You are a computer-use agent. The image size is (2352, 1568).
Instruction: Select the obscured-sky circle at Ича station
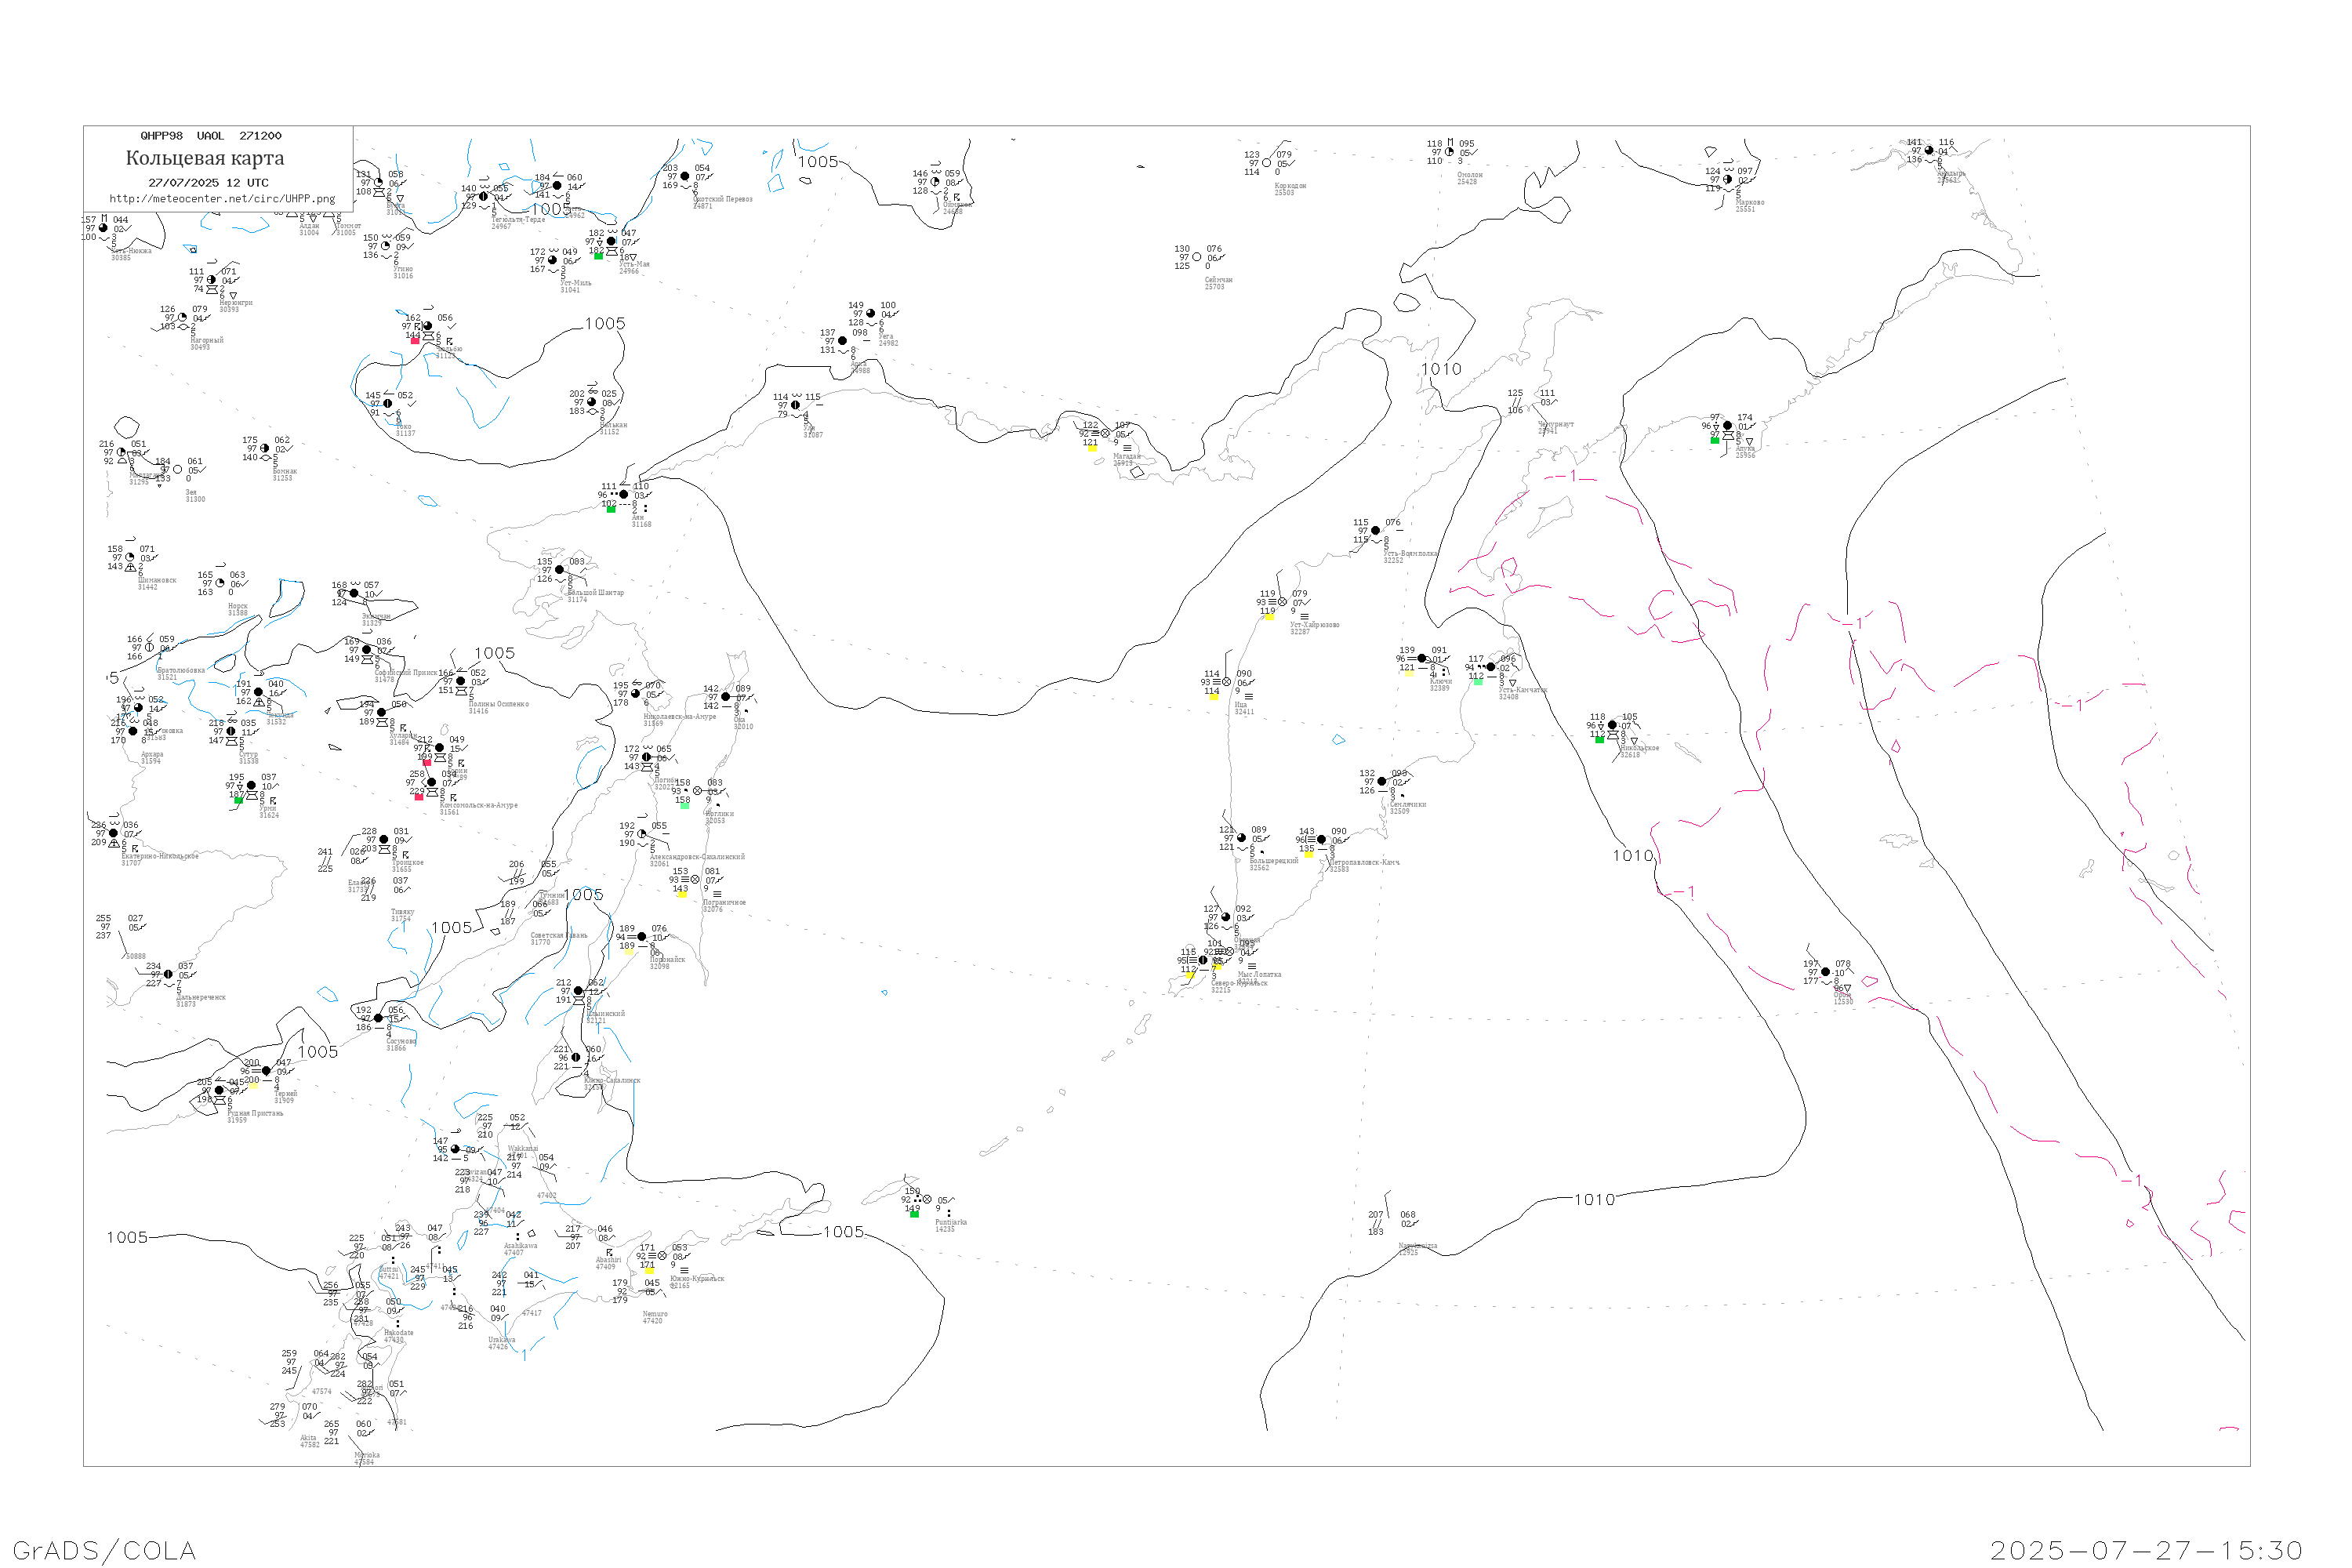coord(1227,682)
